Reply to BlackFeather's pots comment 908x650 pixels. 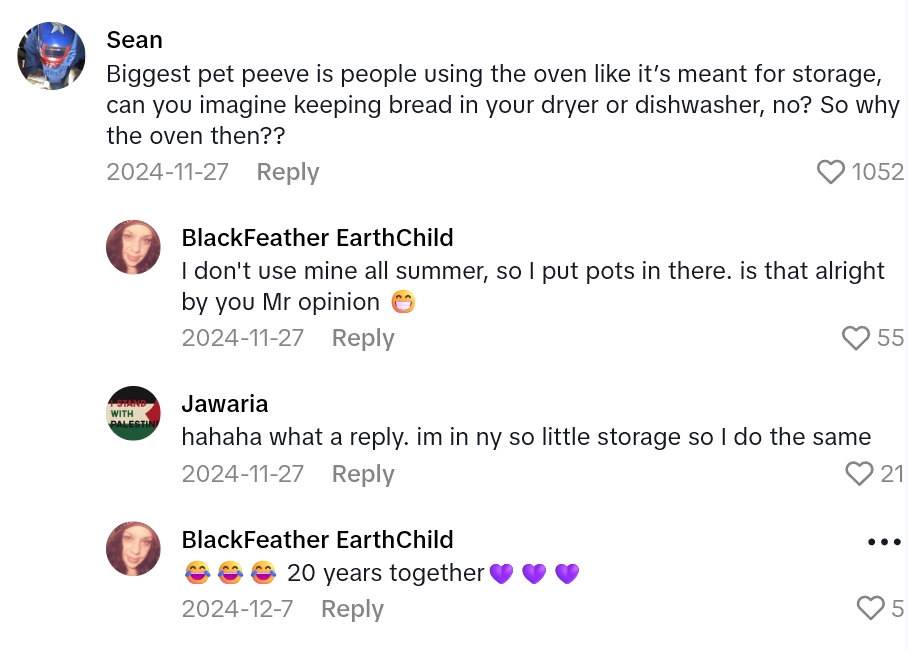click(363, 338)
